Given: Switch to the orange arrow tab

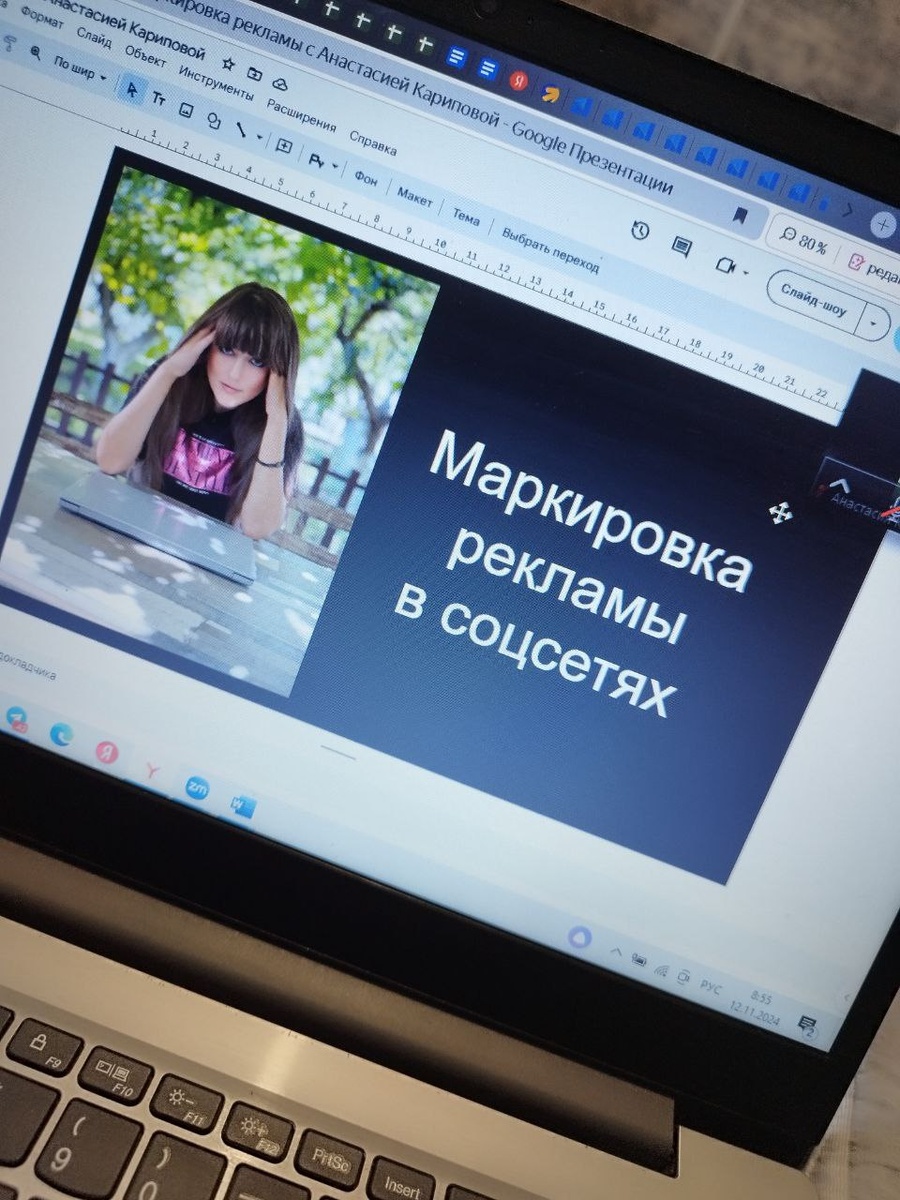Looking at the screenshot, I should [x=551, y=94].
